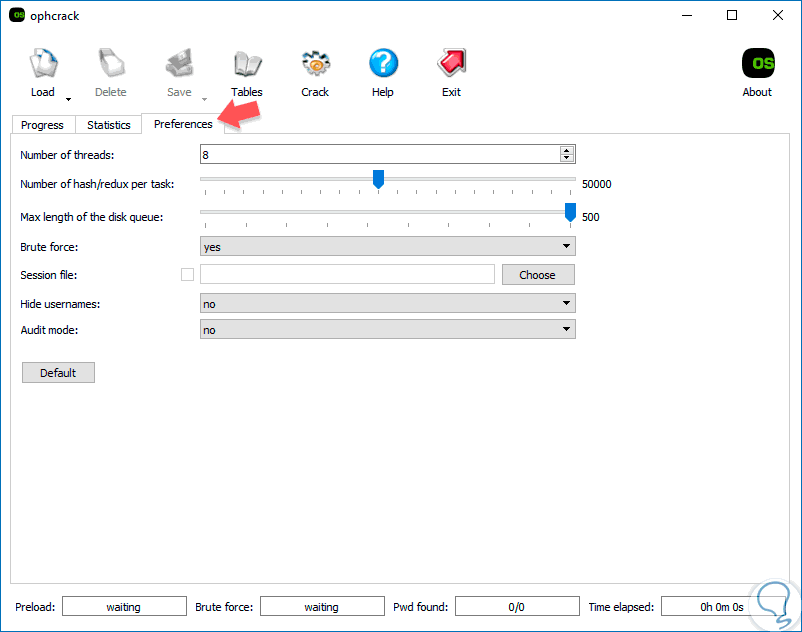802x632 pixels.
Task: Enable the Session file checkbox
Action: (187, 275)
